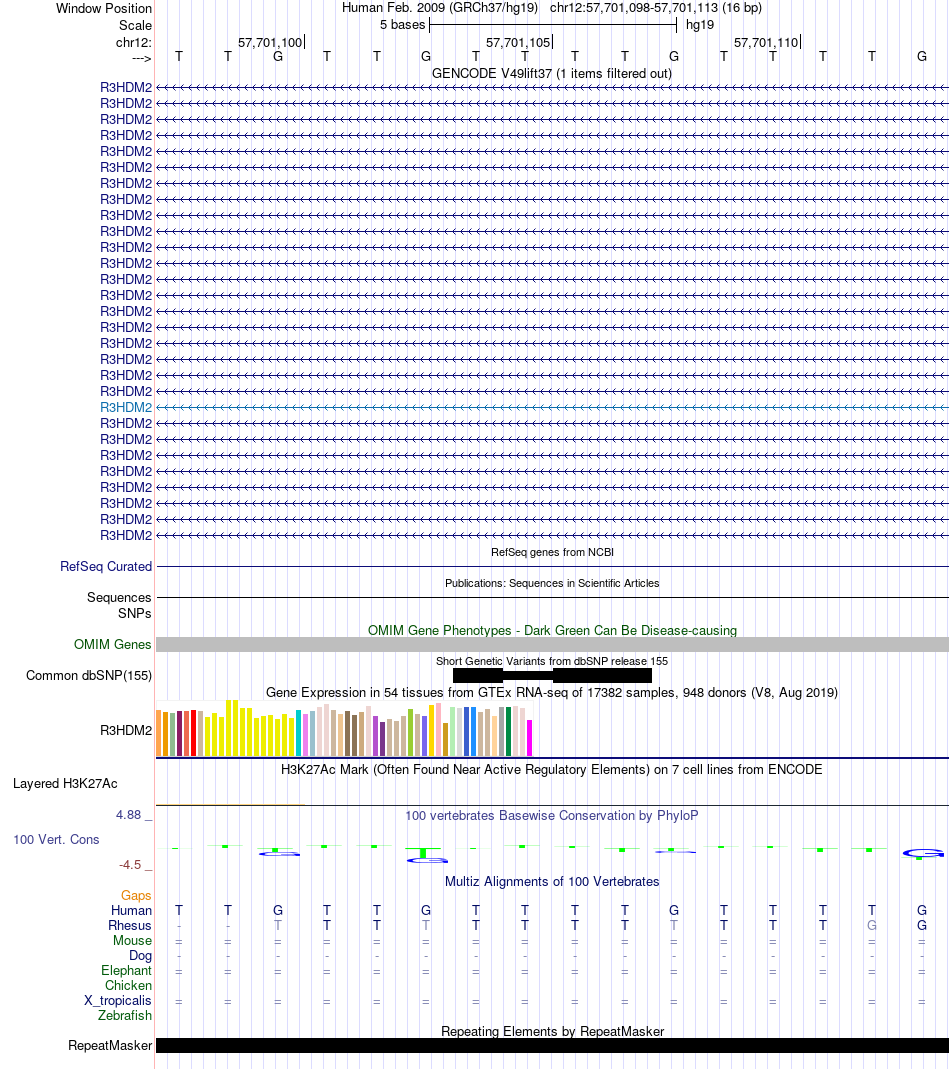Click R3HDM2 label beside GTEx bar chart
The image size is (950, 1069).
click(126, 730)
